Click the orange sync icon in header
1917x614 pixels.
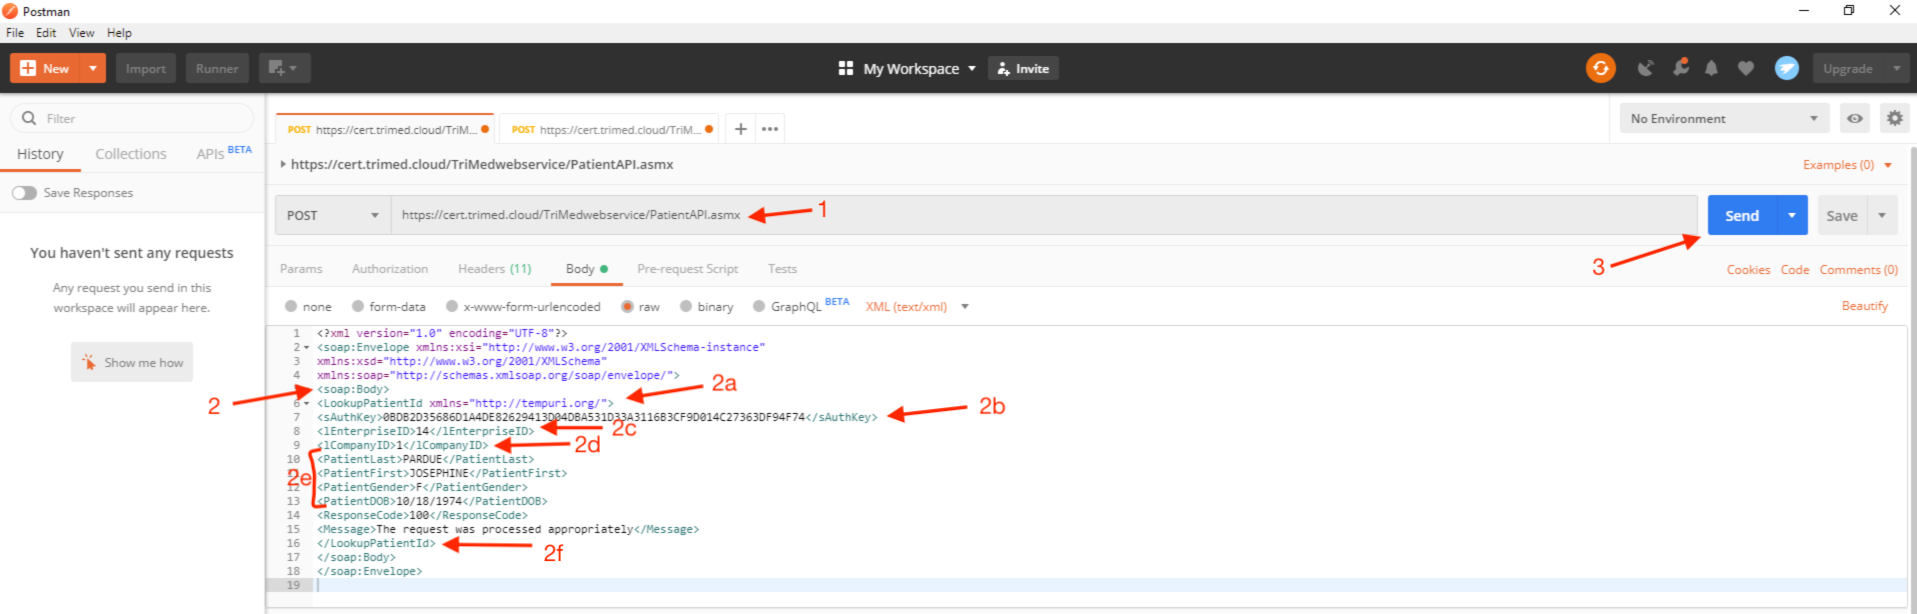click(1600, 68)
